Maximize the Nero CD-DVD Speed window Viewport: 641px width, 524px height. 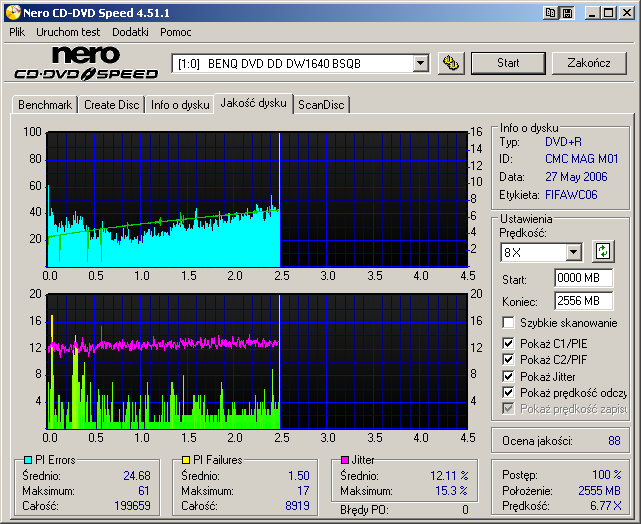[x=608, y=13]
